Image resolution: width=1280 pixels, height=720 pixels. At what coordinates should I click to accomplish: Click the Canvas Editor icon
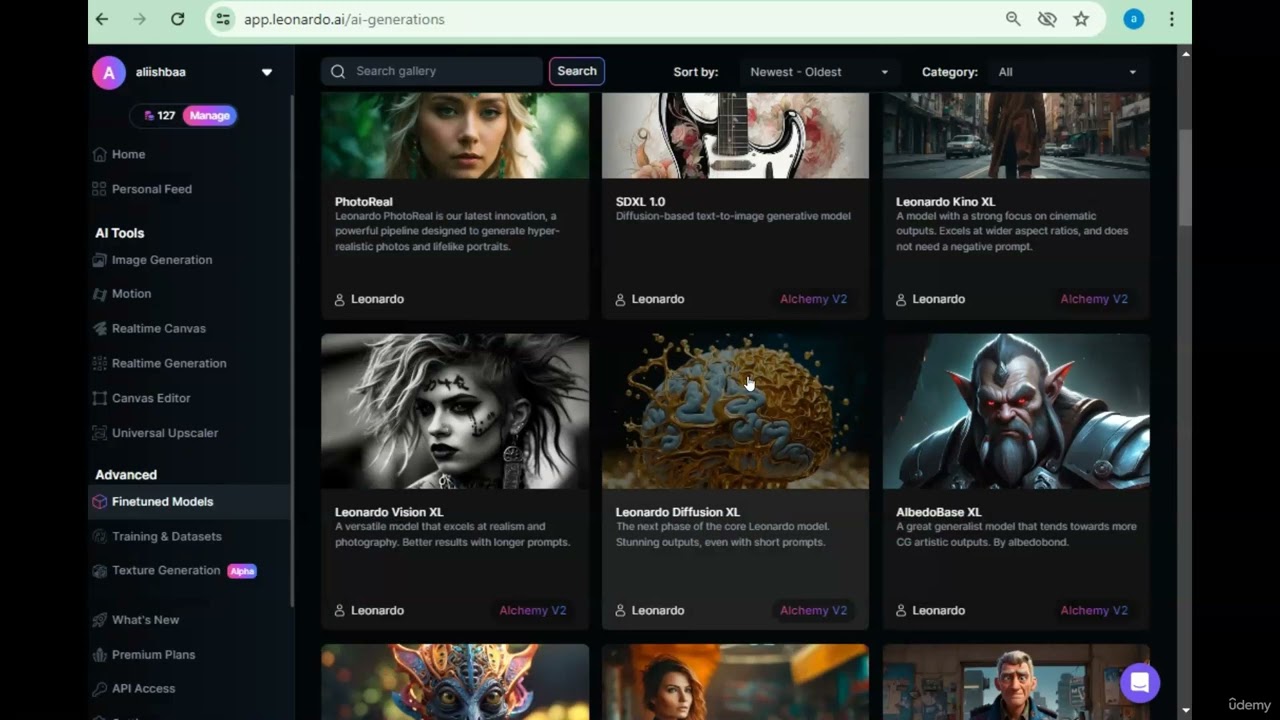point(99,398)
